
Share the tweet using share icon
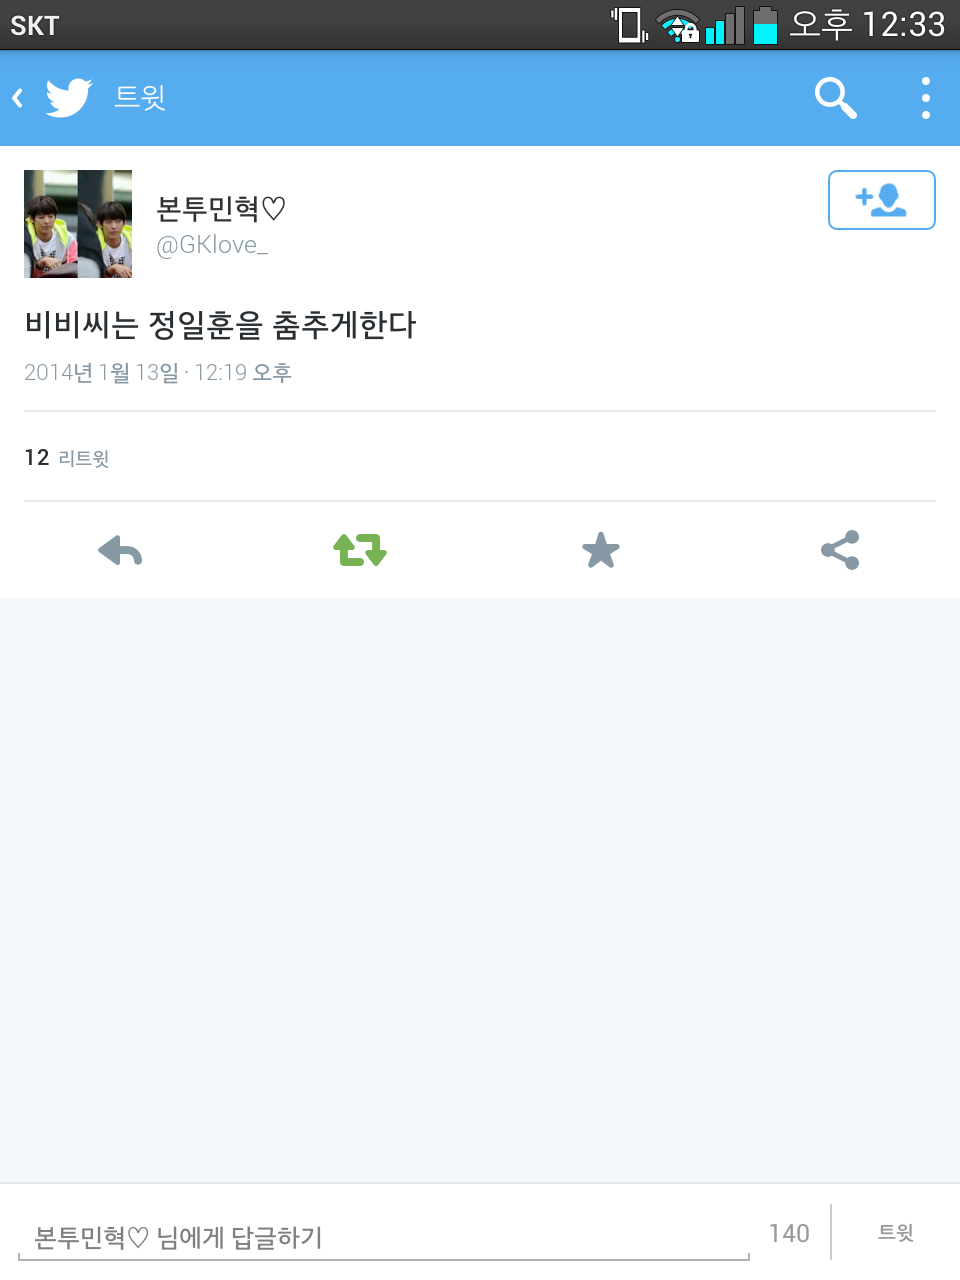[840, 550]
